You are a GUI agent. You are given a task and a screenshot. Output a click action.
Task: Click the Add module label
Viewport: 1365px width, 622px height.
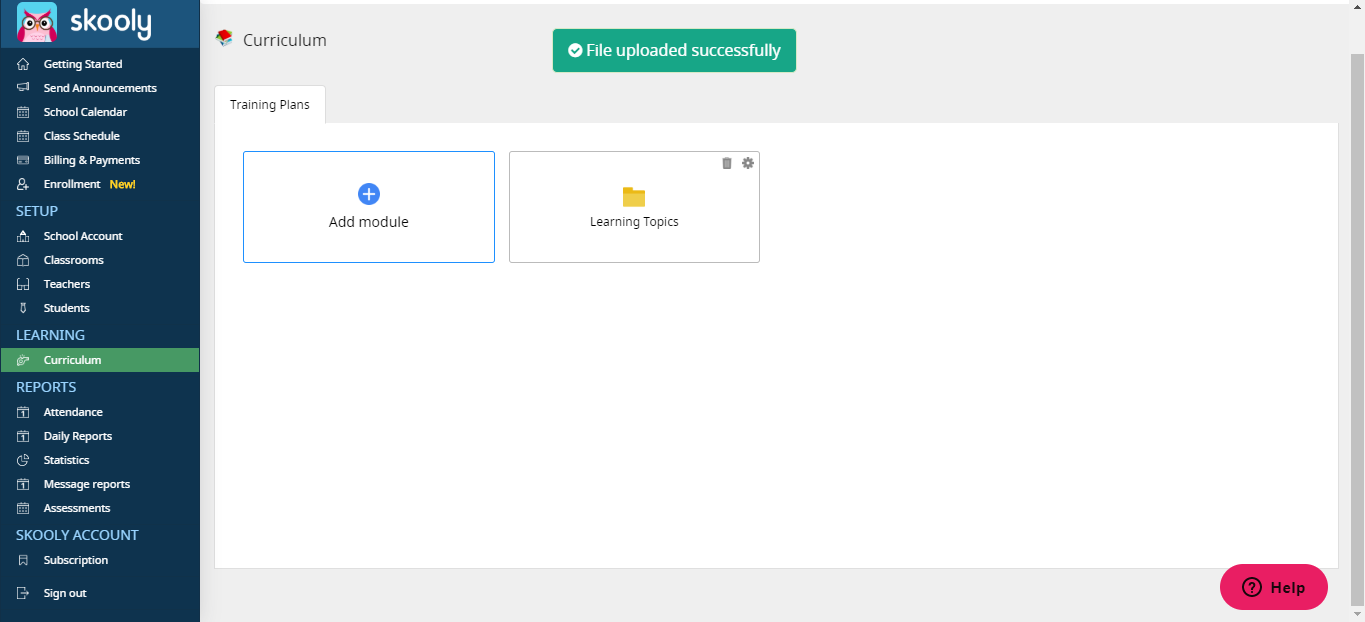point(369,222)
